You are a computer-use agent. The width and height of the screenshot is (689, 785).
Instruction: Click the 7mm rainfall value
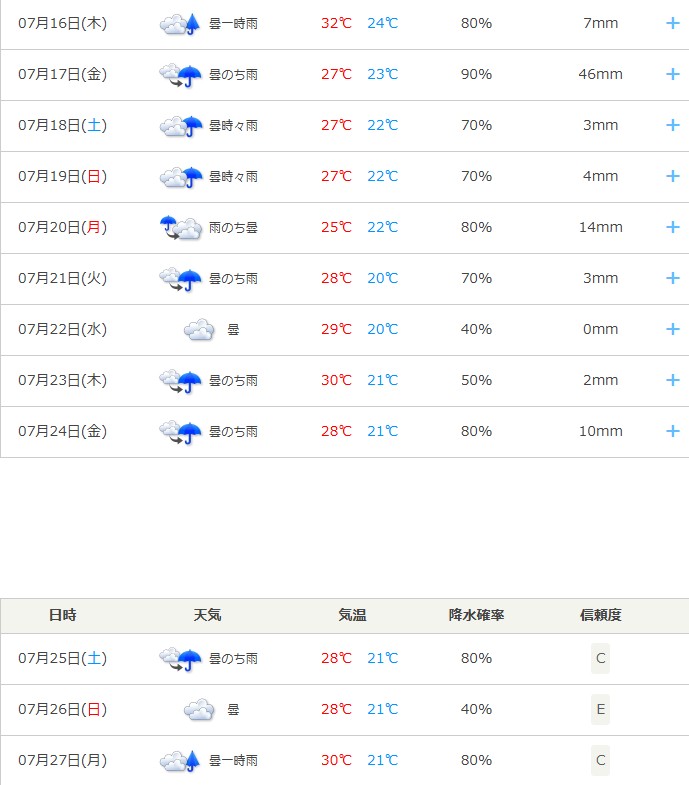(600, 23)
